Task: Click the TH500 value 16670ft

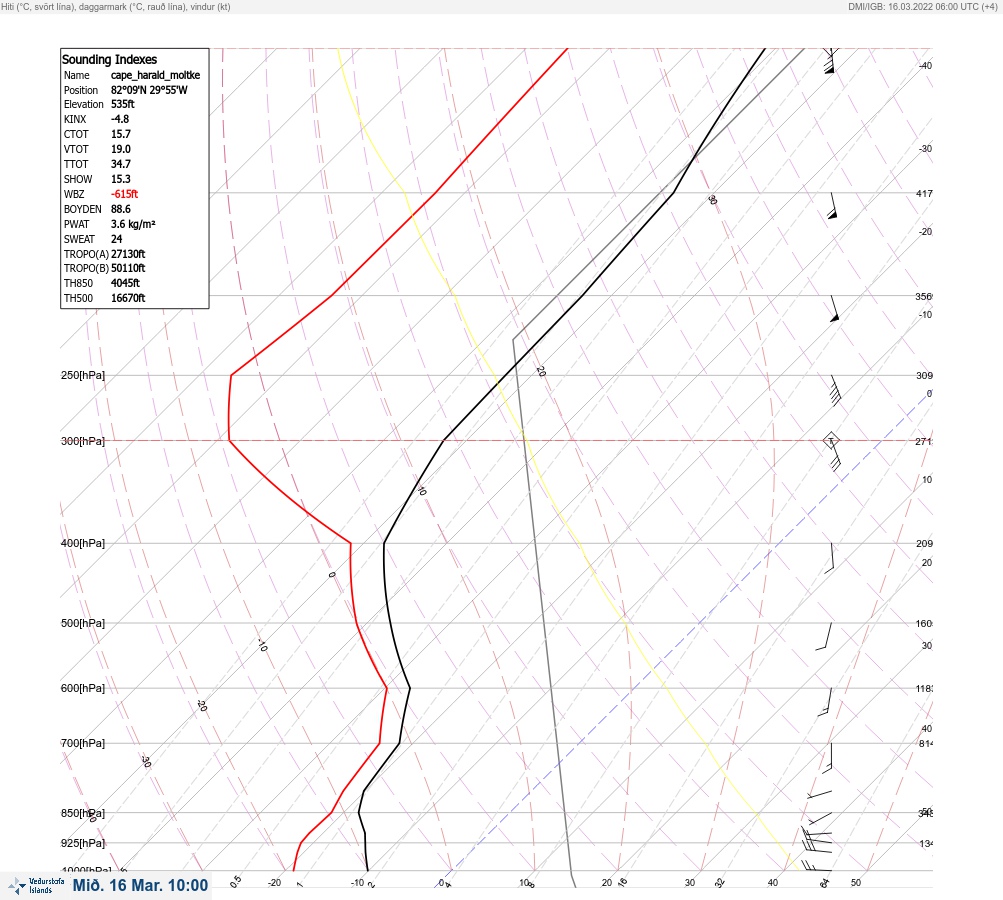Action: tap(128, 298)
